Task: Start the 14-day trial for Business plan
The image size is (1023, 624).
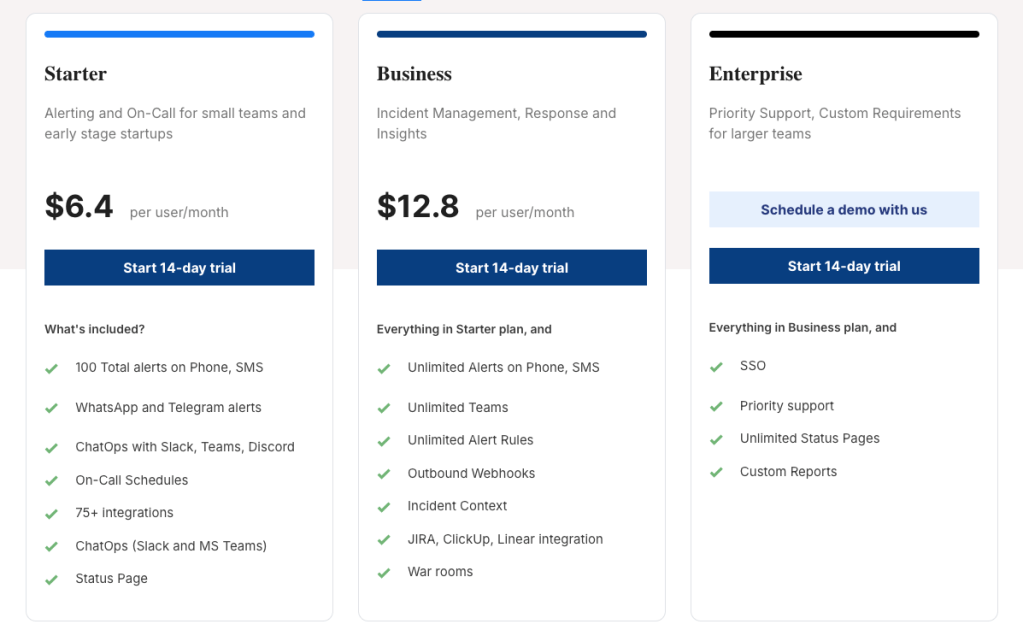Action: [511, 267]
